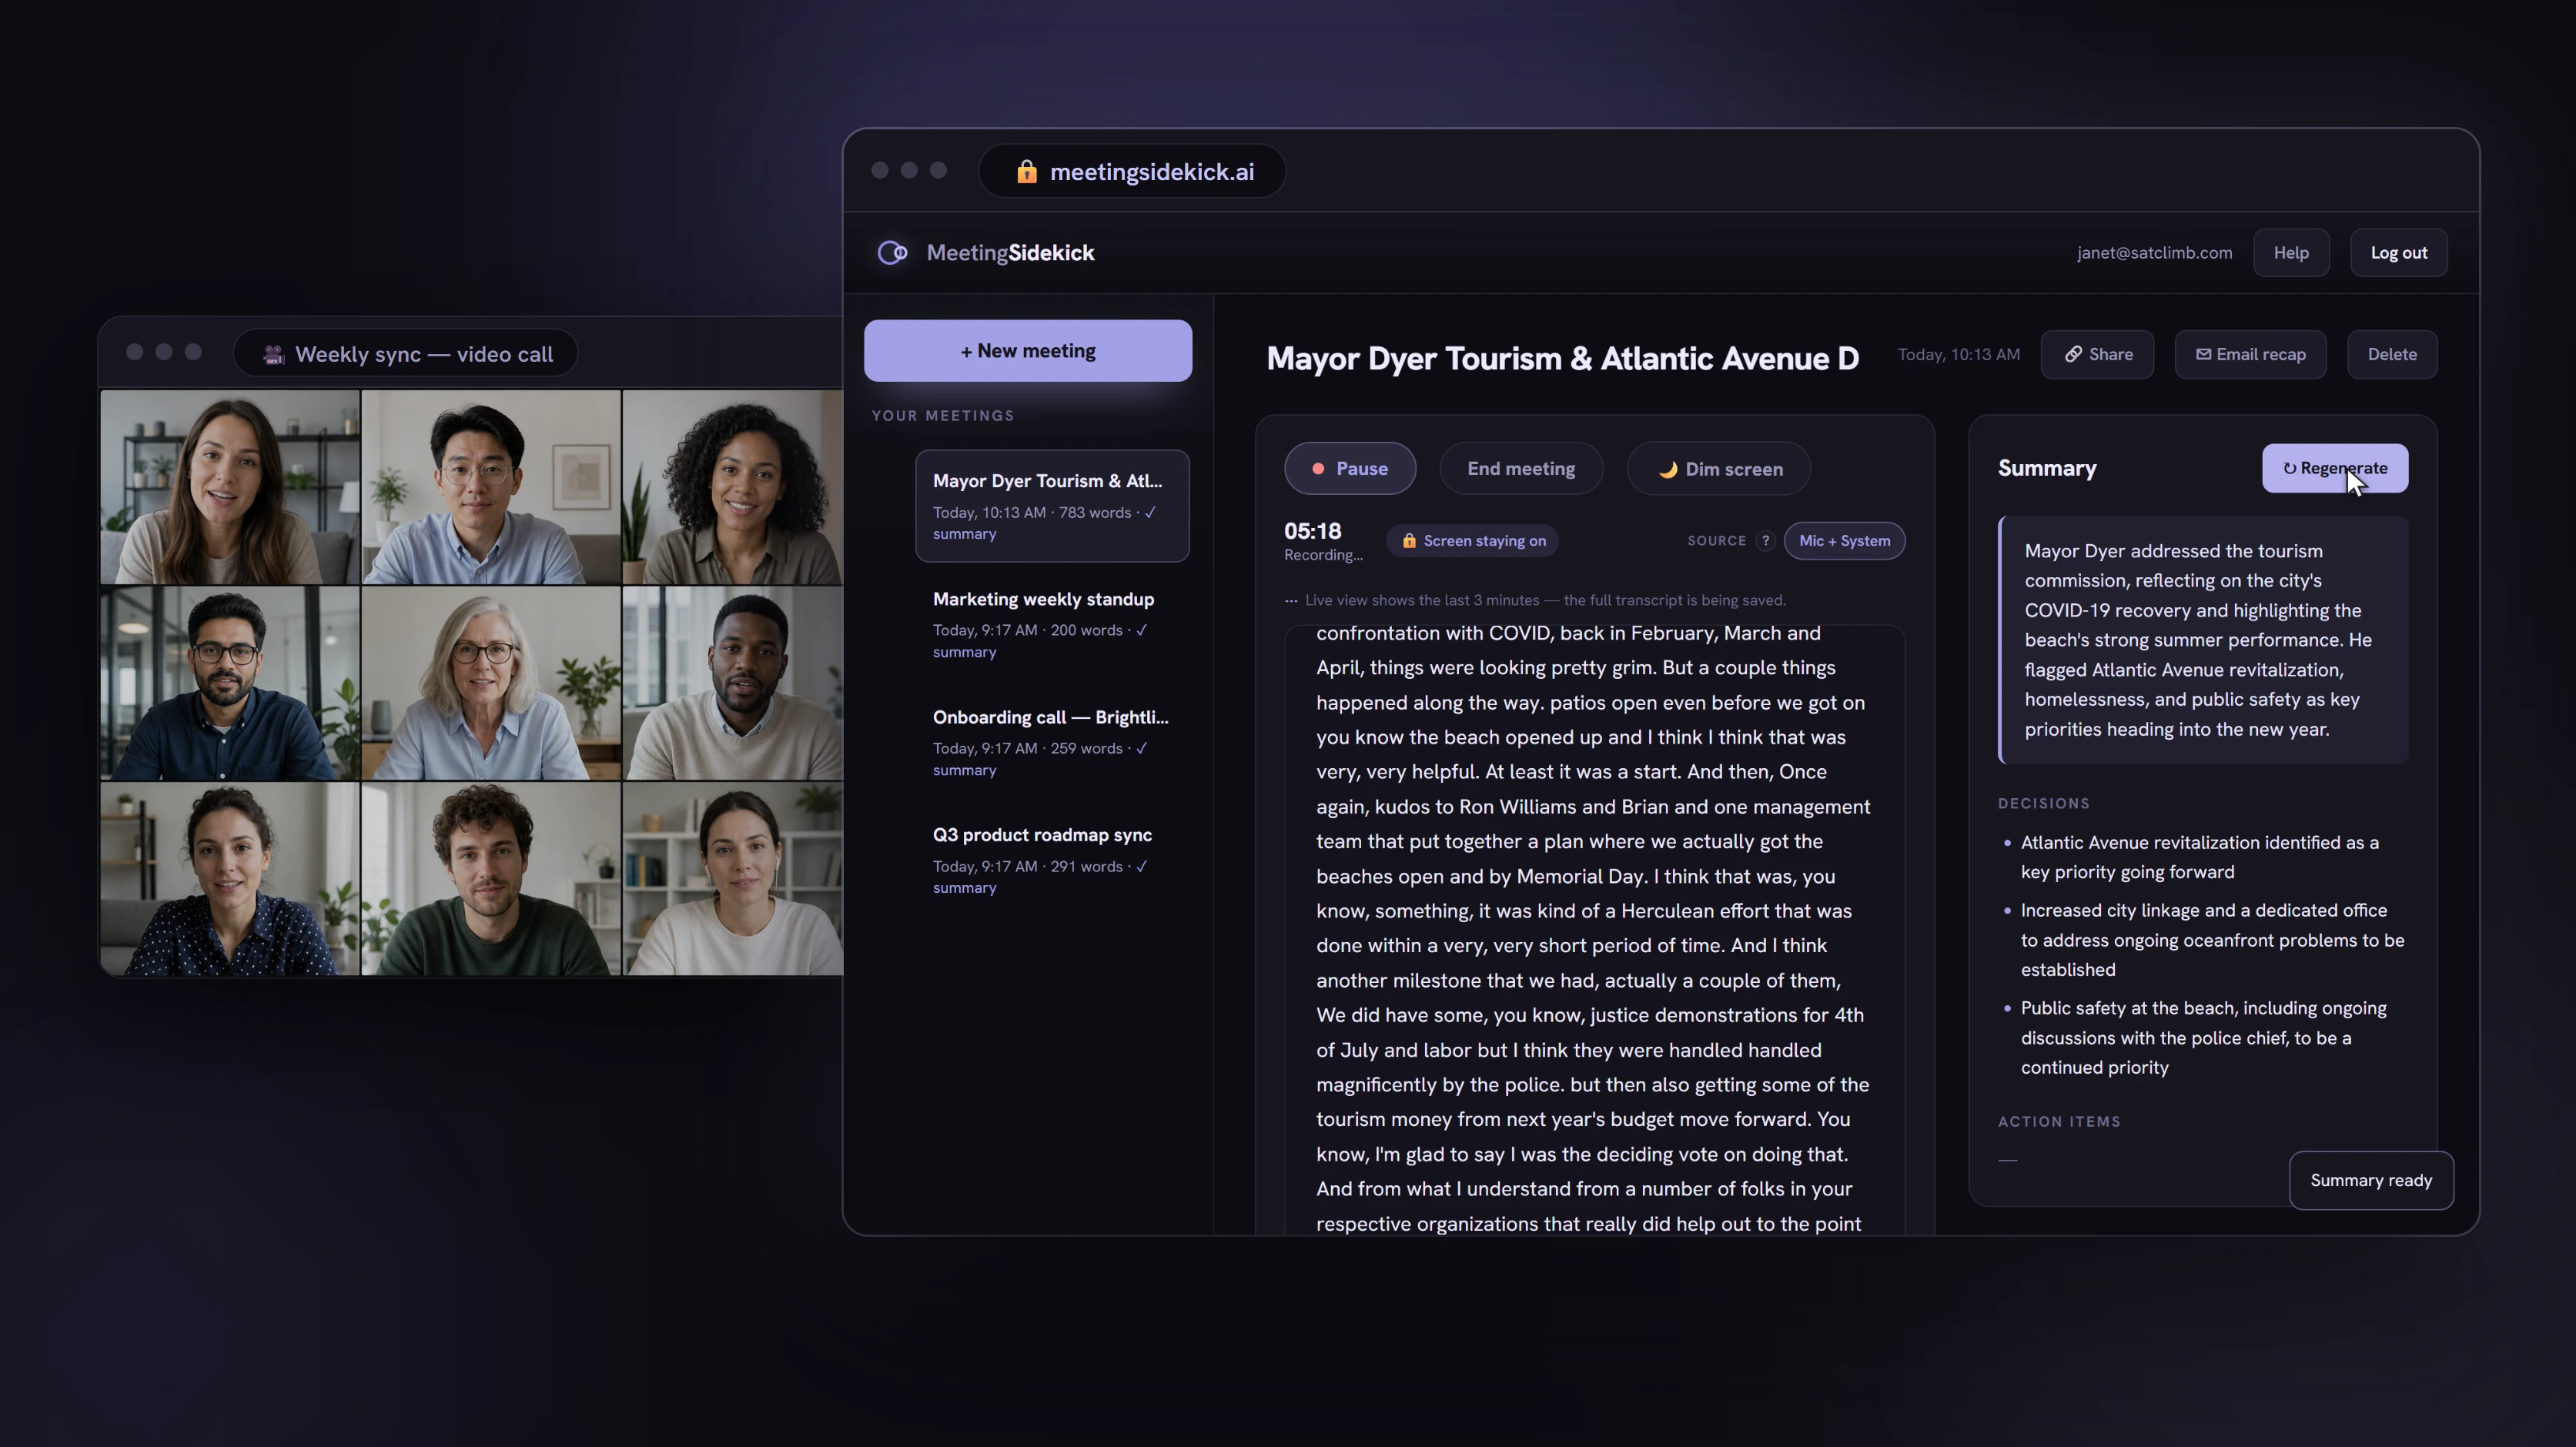Click the MeetingSidekick logo icon
This screenshot has width=2576, height=1447.
click(892, 253)
